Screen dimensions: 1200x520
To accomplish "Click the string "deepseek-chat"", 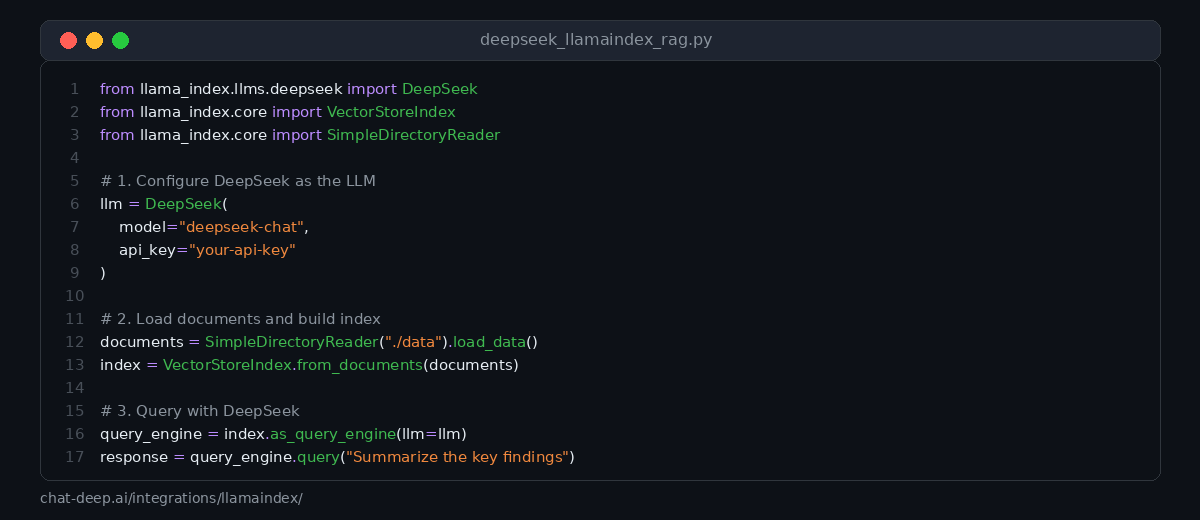I will point(240,227).
